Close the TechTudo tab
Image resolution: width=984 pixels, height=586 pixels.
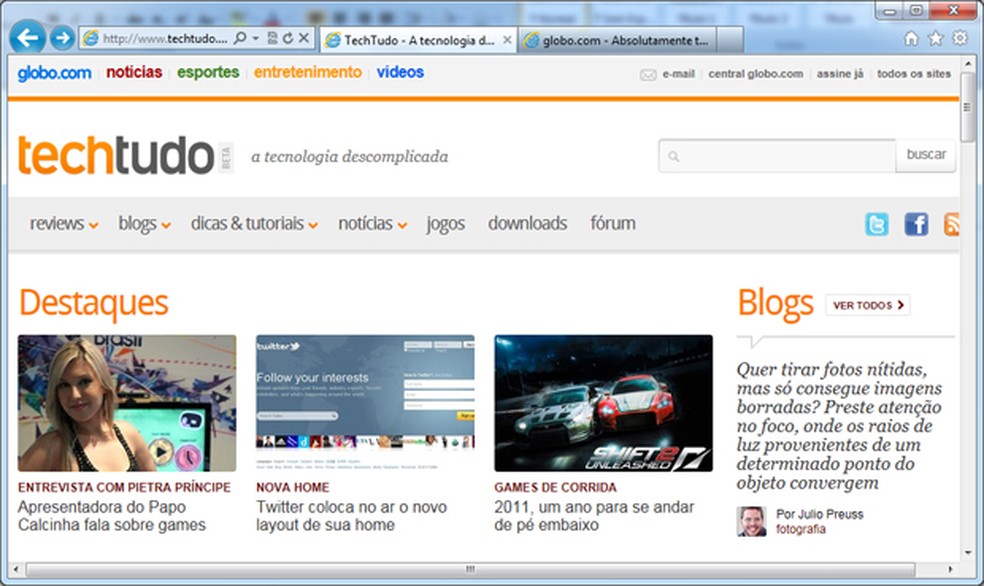pos(507,40)
